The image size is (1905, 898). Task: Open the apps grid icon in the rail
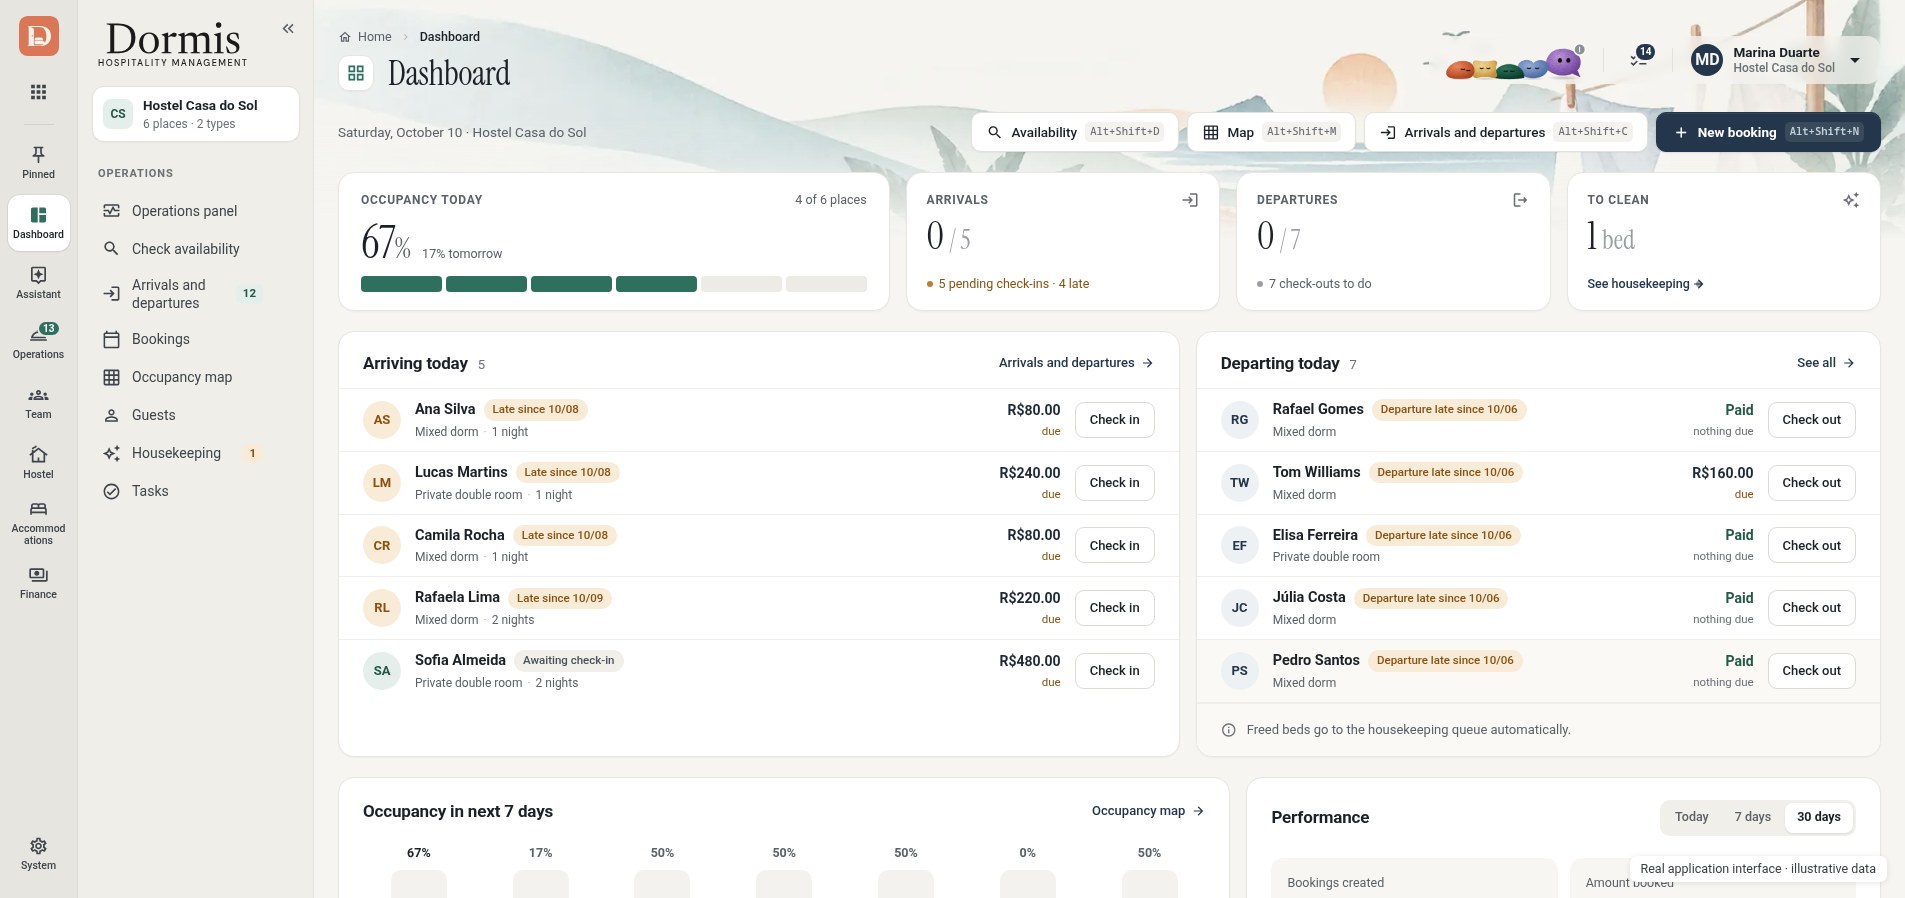(38, 92)
